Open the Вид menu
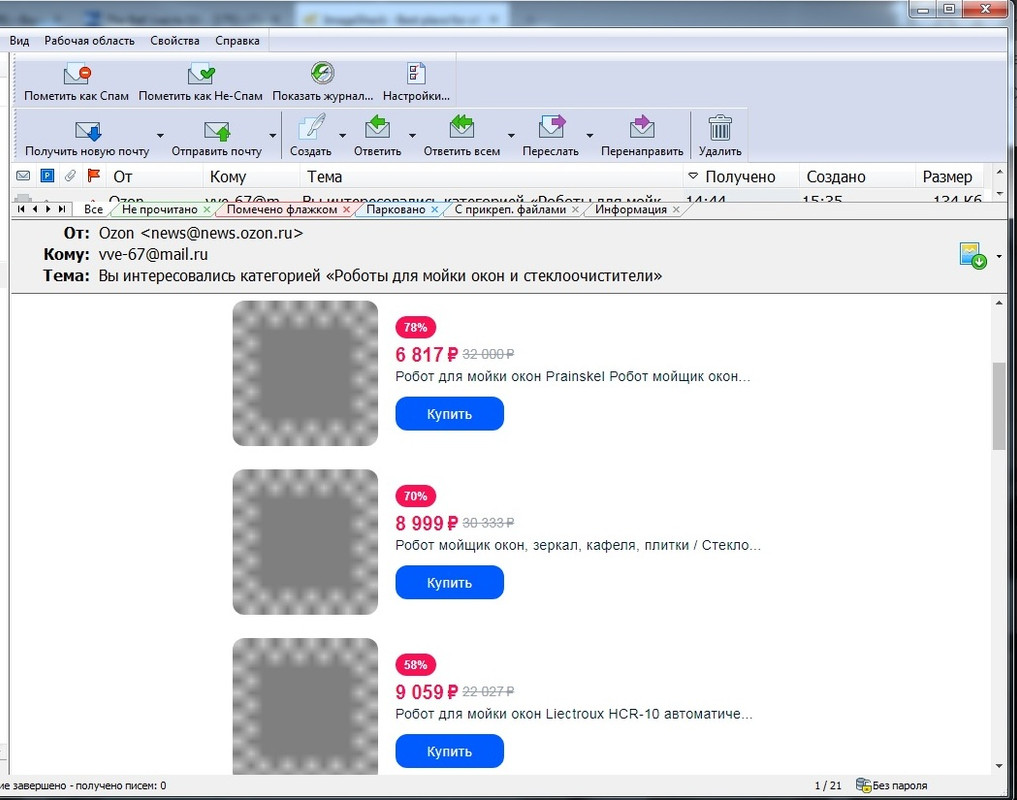Viewport: 1017px width, 800px height. click(x=19, y=40)
